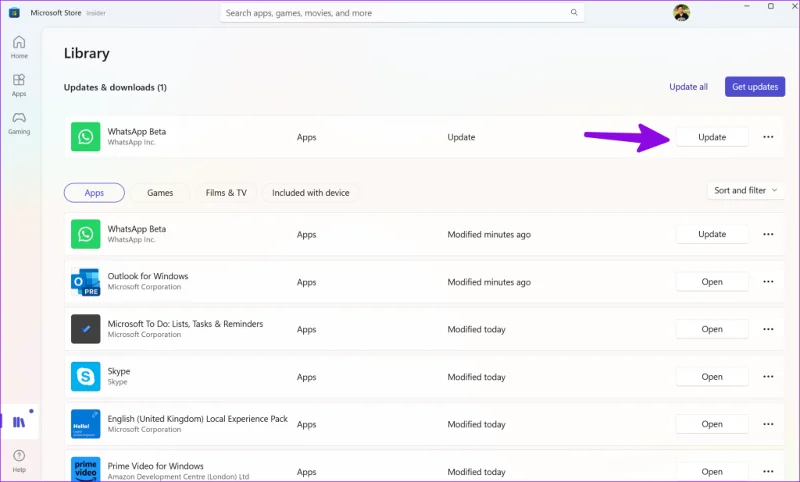Viewport: 800px width, 482px height.
Task: Open Microsoft To Do app
Action: 712,329
